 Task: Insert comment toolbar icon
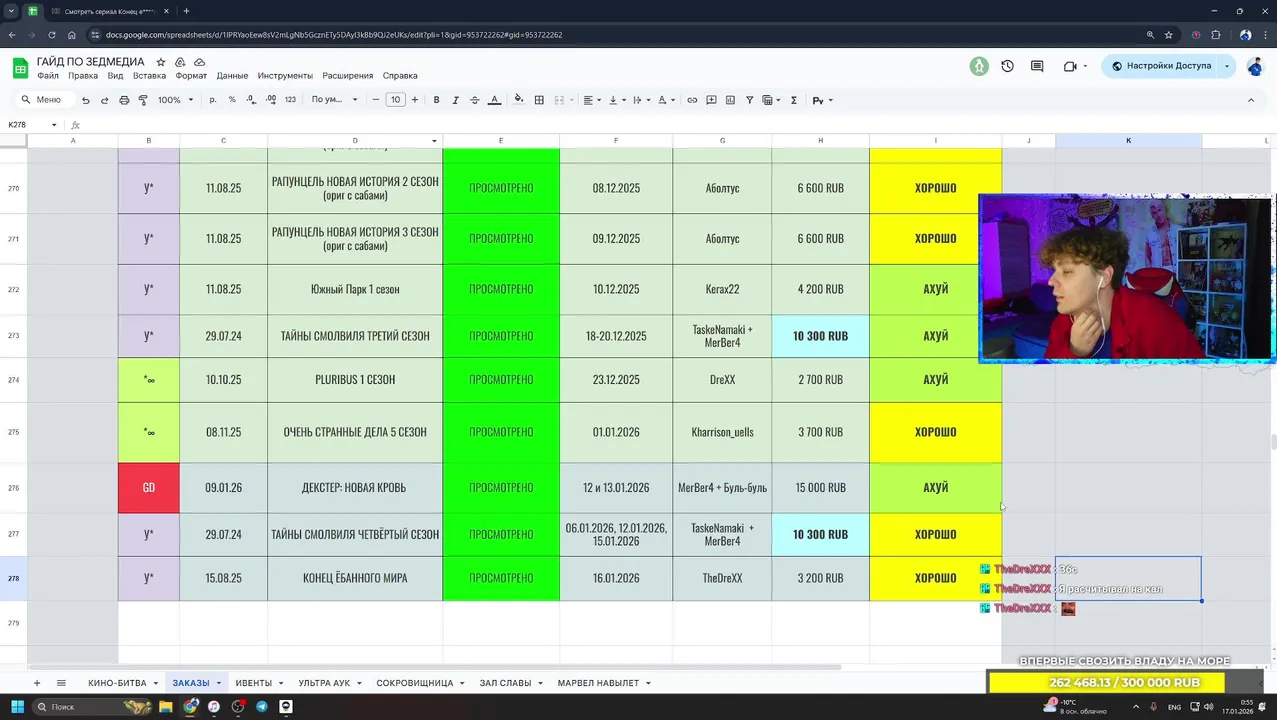click(711, 100)
